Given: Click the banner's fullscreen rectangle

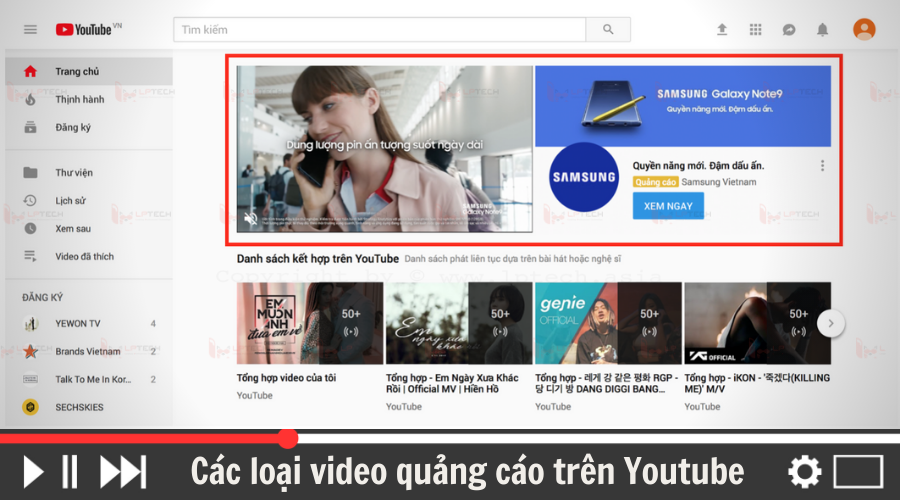Looking at the screenshot, I should [x=858, y=472].
